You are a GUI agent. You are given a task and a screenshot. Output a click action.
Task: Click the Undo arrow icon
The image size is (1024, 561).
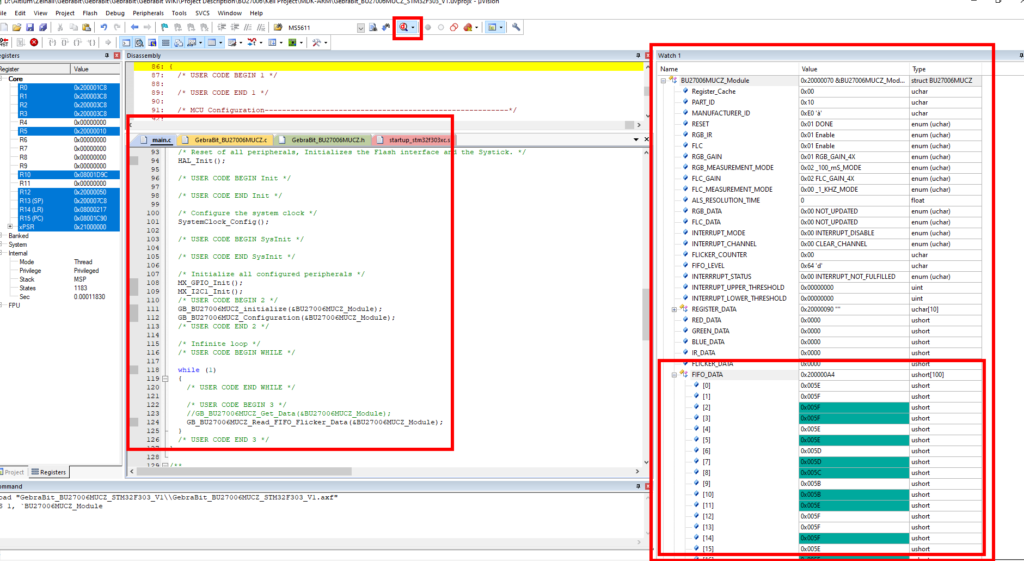pyautogui.click(x=104, y=27)
